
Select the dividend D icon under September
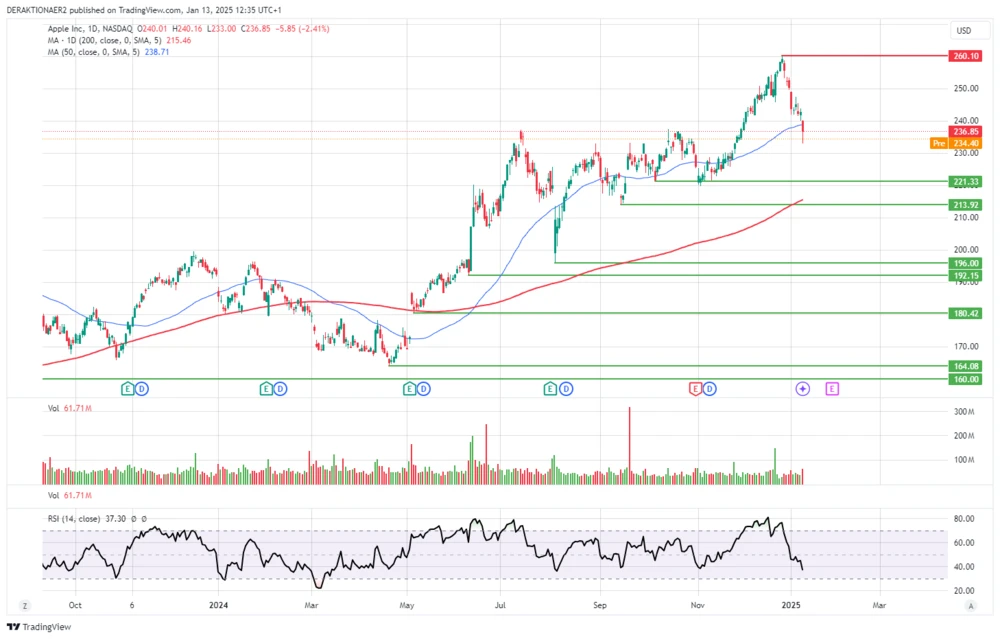567,388
